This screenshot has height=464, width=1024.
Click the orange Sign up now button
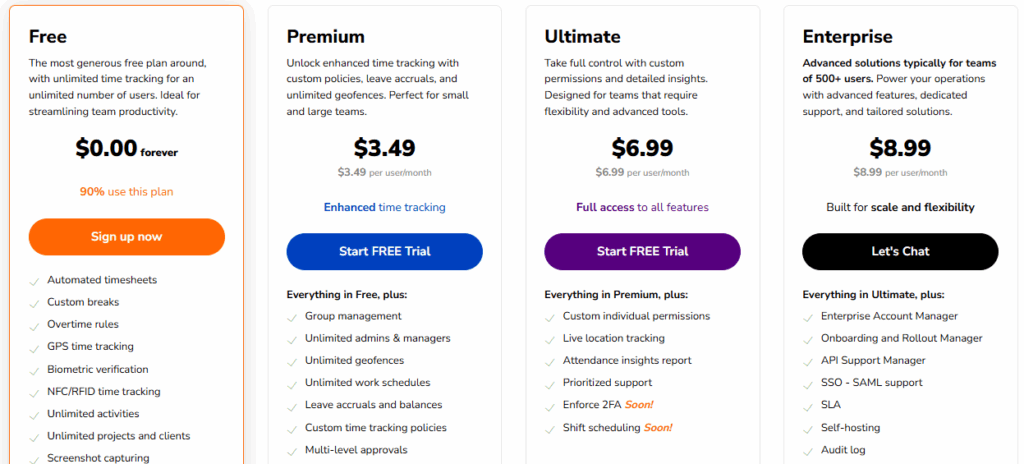[127, 237]
